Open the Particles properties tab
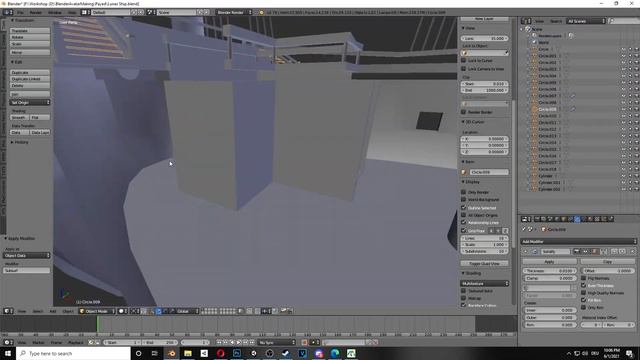This screenshot has width=640, height=360. click(x=604, y=219)
